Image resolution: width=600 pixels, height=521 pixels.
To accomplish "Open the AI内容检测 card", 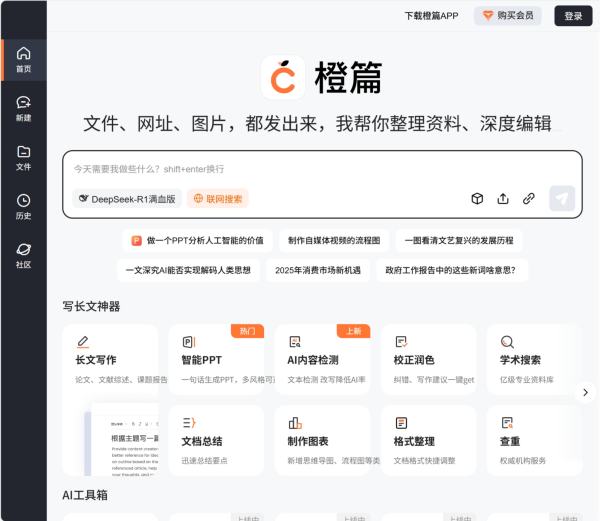I will 322,360.
